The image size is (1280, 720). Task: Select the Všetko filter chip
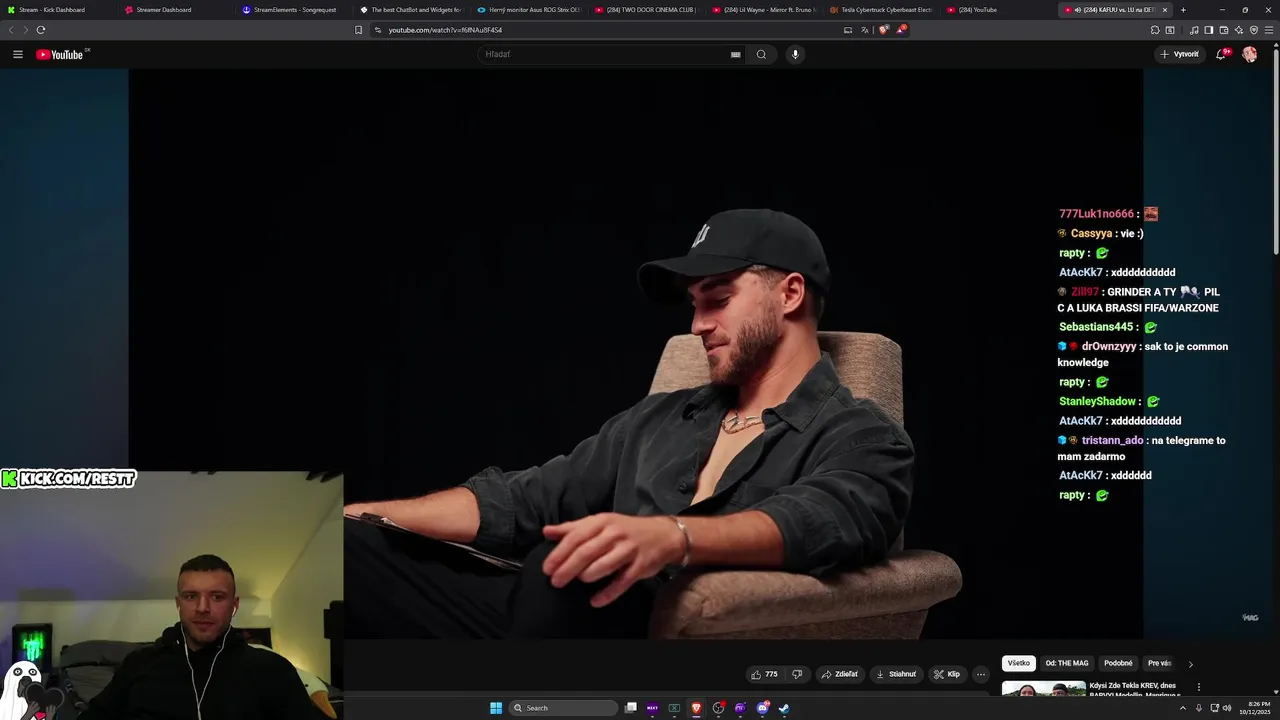click(x=1018, y=663)
